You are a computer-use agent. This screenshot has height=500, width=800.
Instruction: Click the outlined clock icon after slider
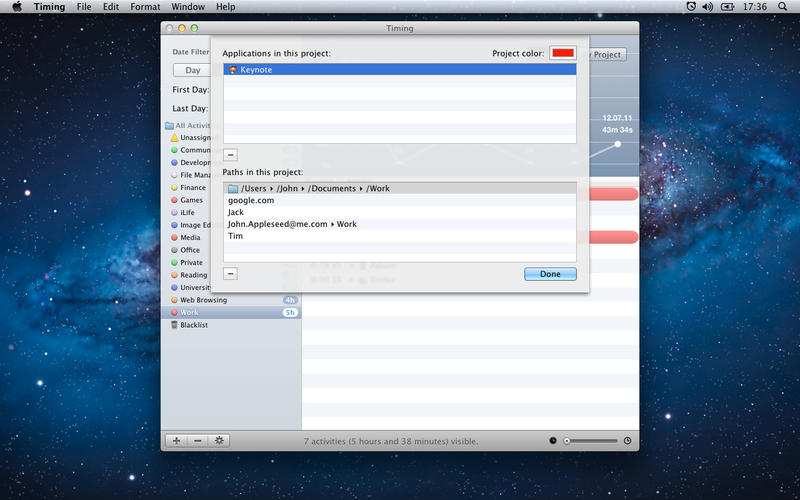coord(628,441)
